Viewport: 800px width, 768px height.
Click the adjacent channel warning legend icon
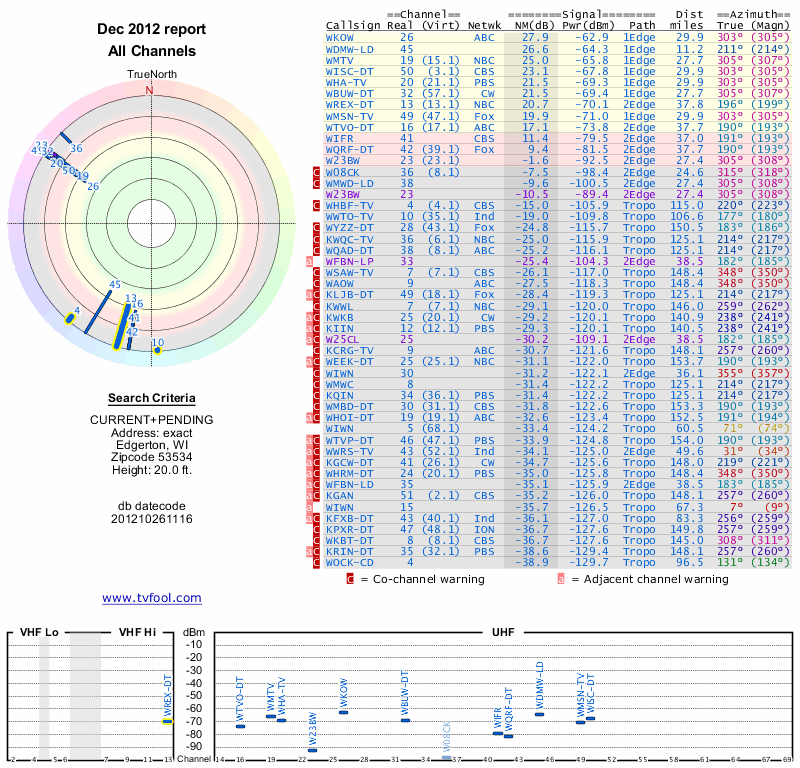[561, 578]
